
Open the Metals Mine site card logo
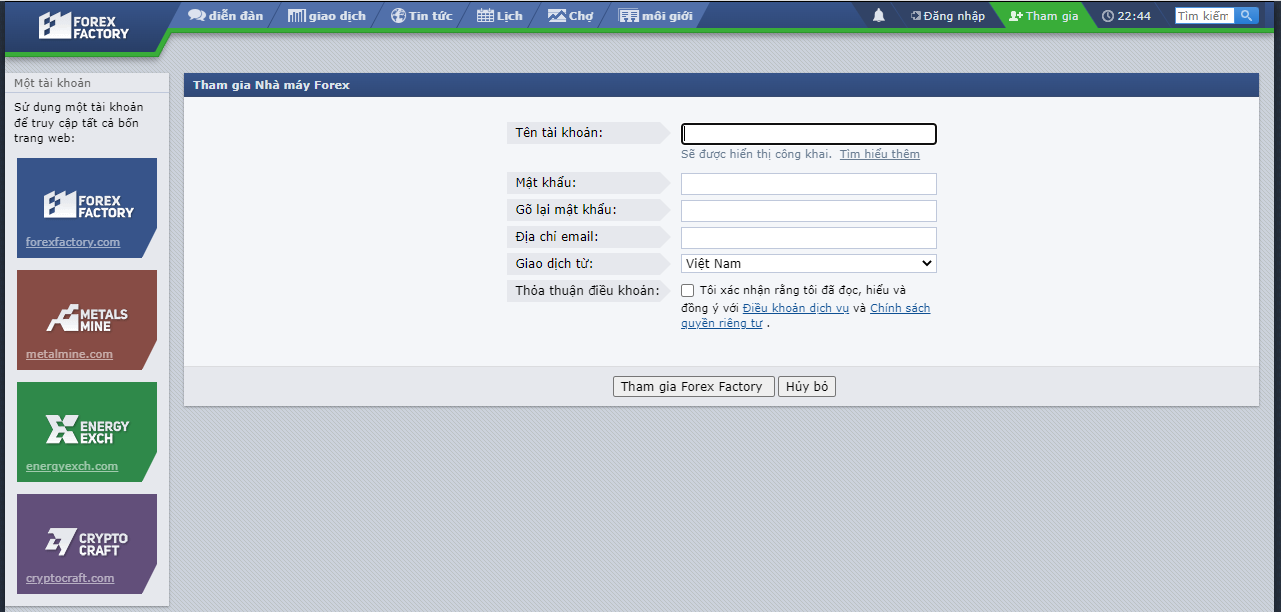click(x=87, y=319)
